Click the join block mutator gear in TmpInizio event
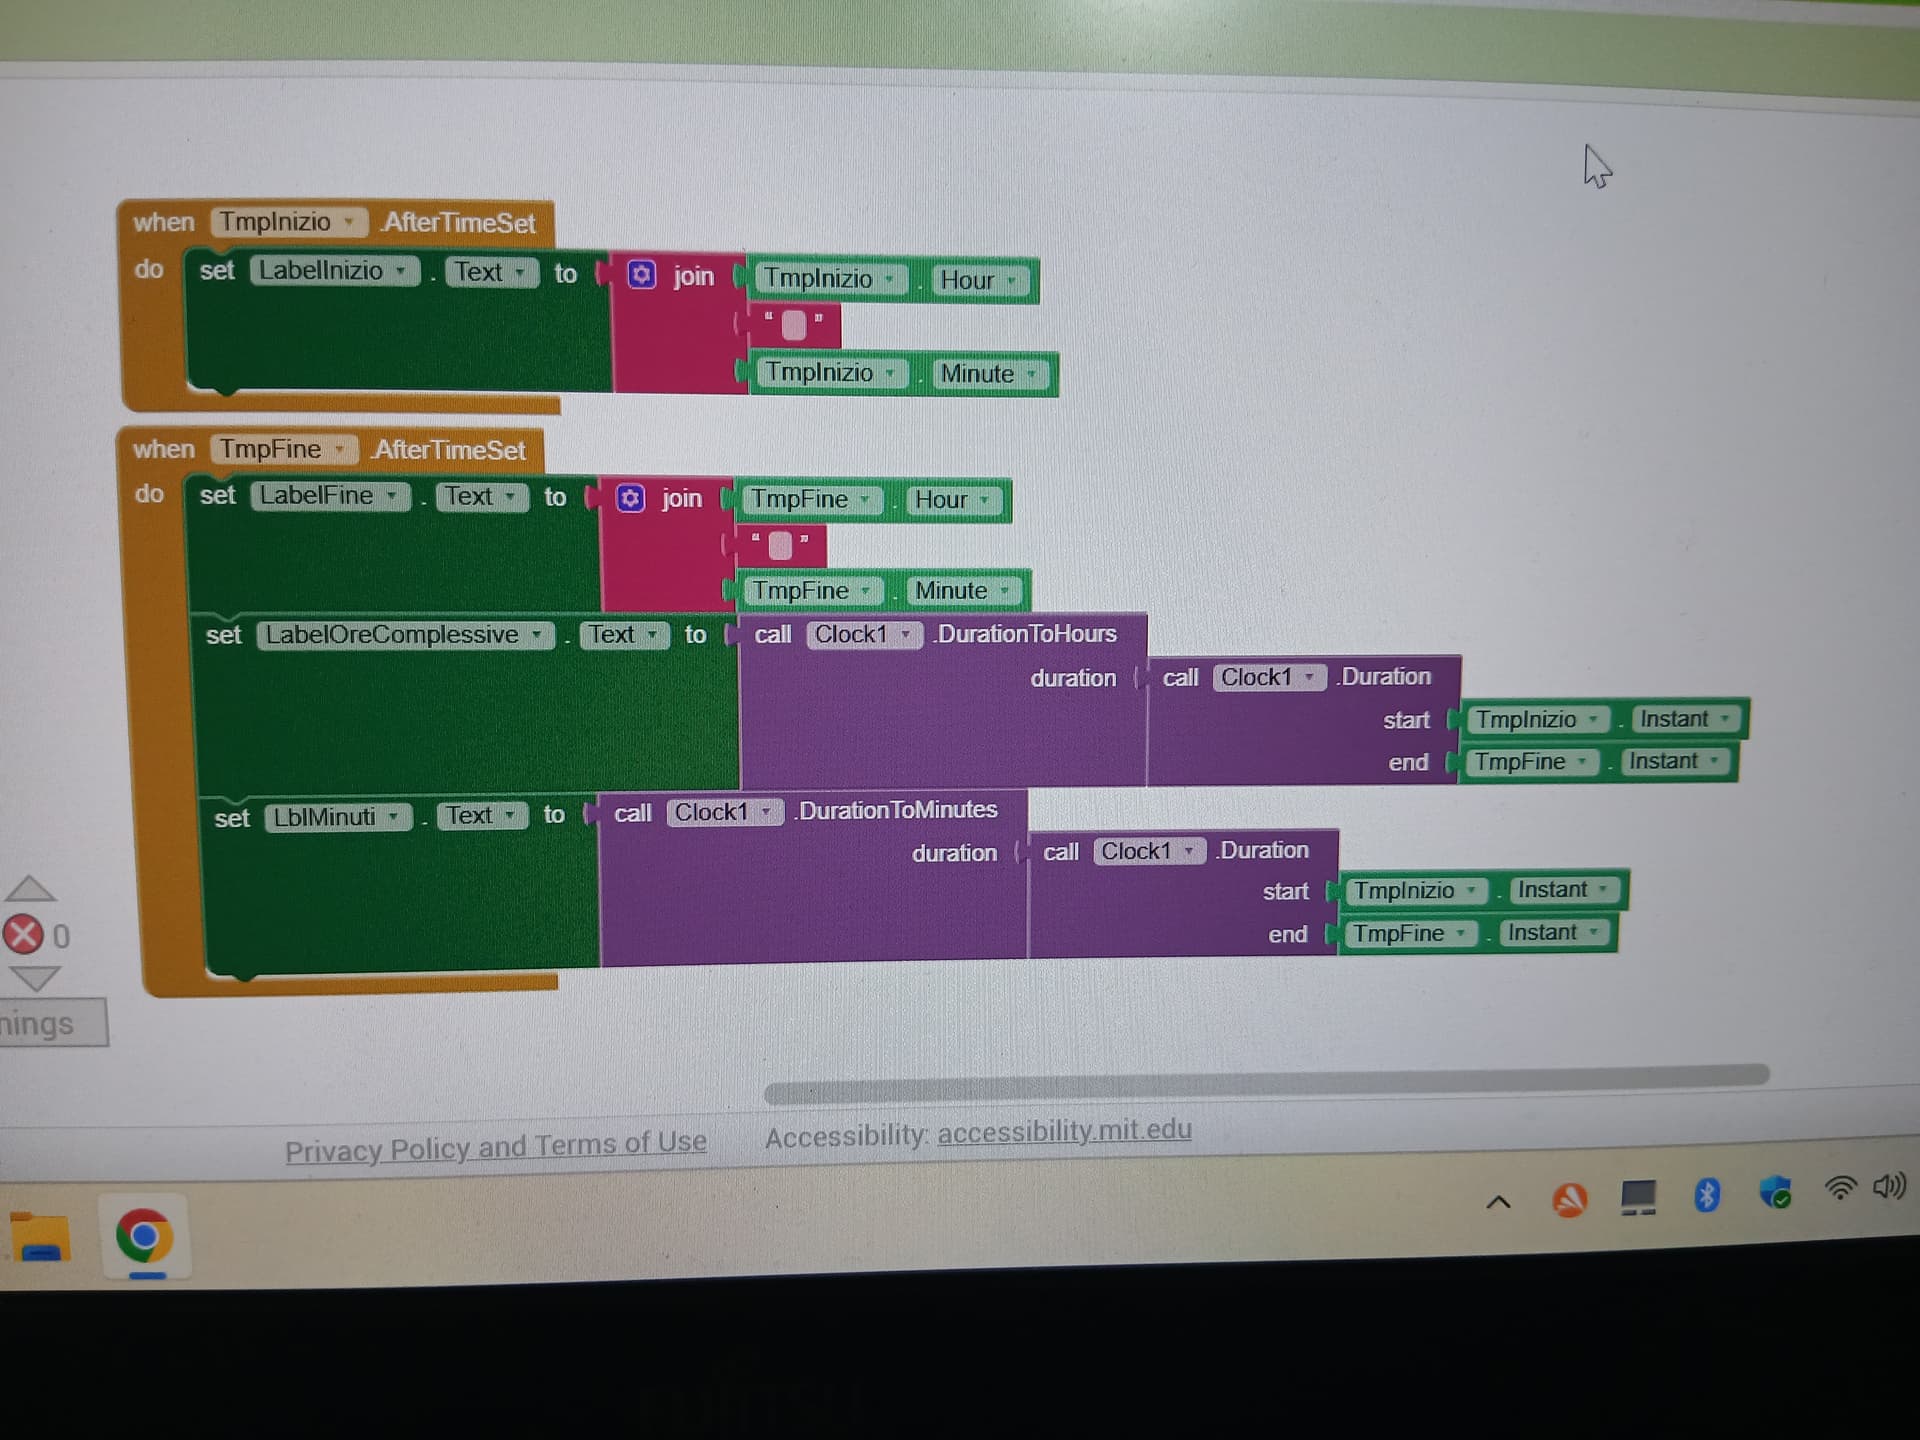The image size is (1920, 1440). pyautogui.click(x=641, y=275)
